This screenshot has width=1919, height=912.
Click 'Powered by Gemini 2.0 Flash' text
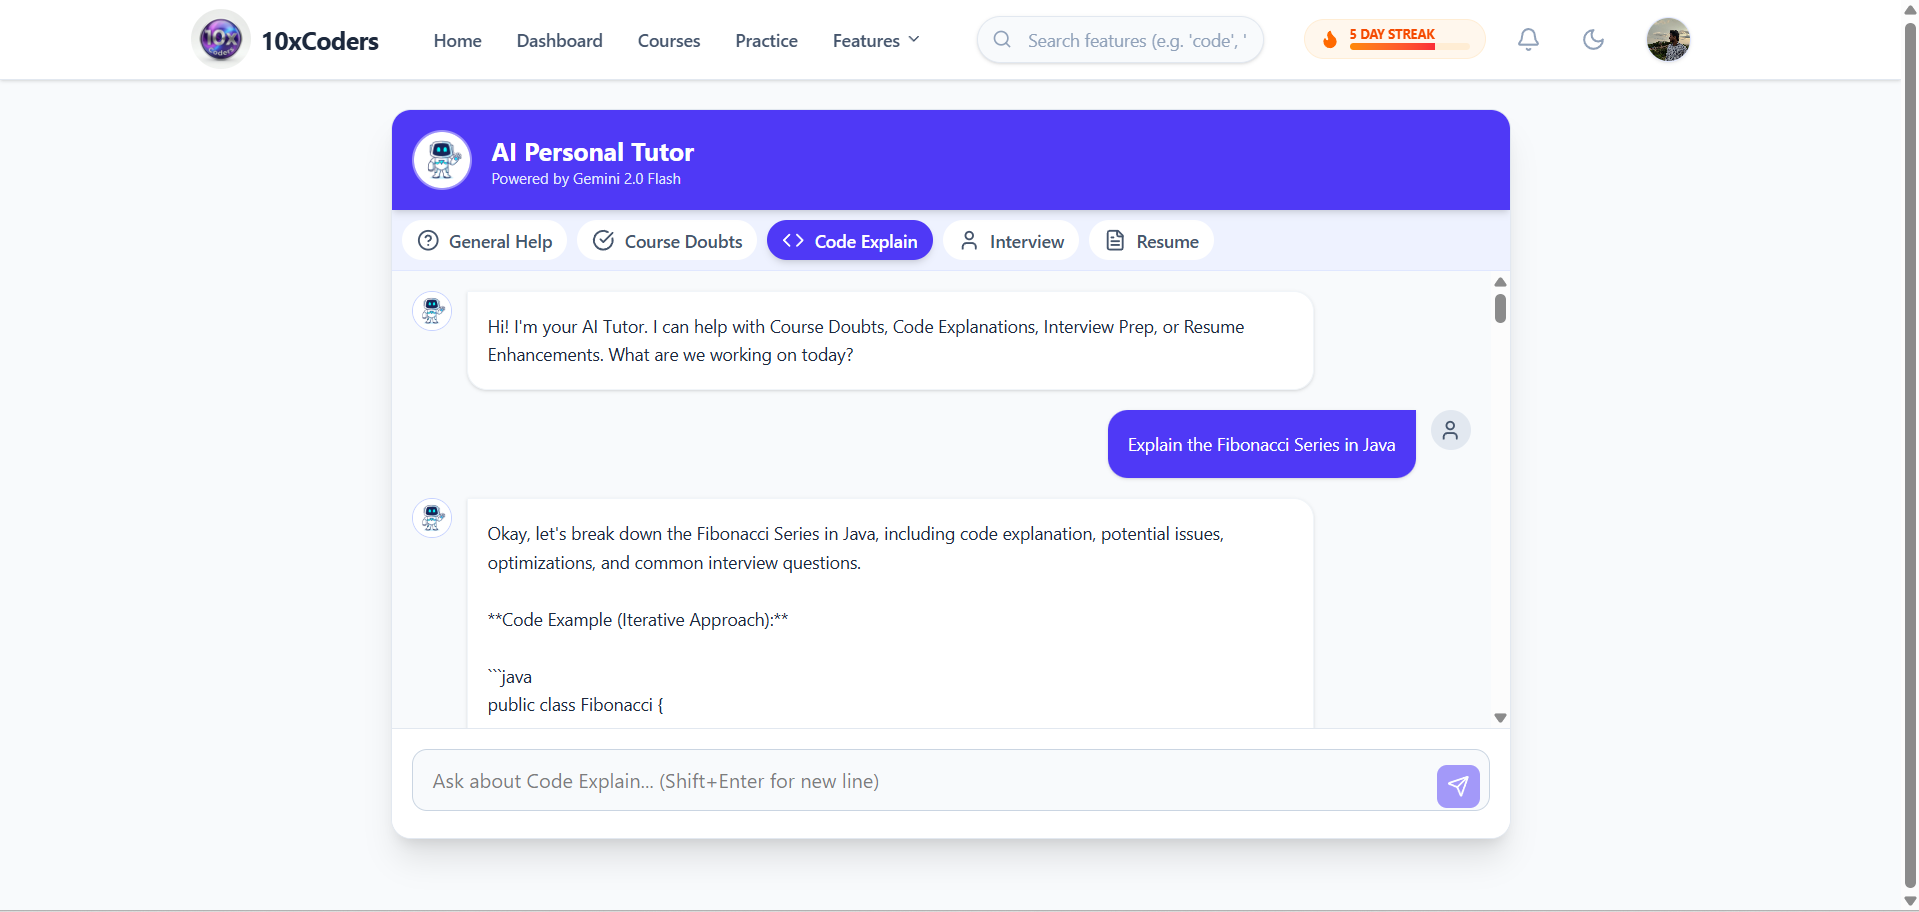586,179
